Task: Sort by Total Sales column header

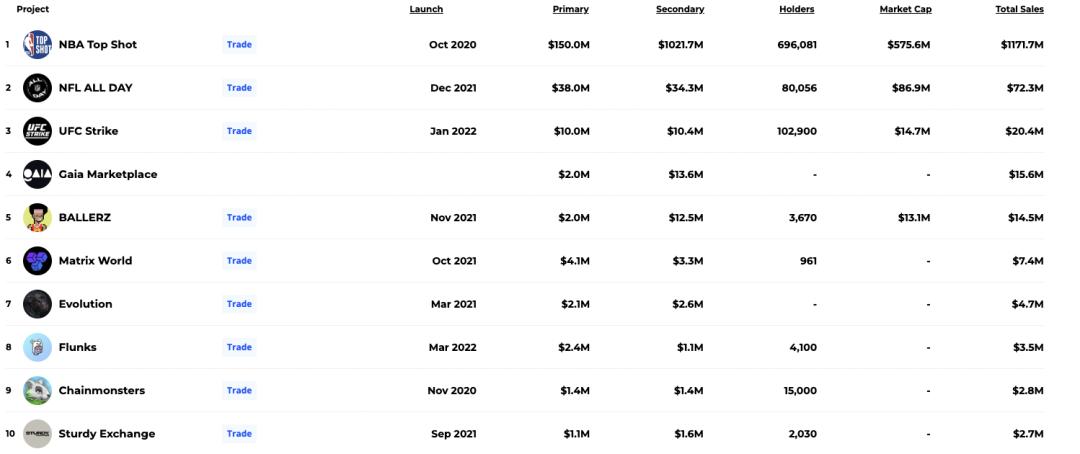Action: coord(1019,9)
